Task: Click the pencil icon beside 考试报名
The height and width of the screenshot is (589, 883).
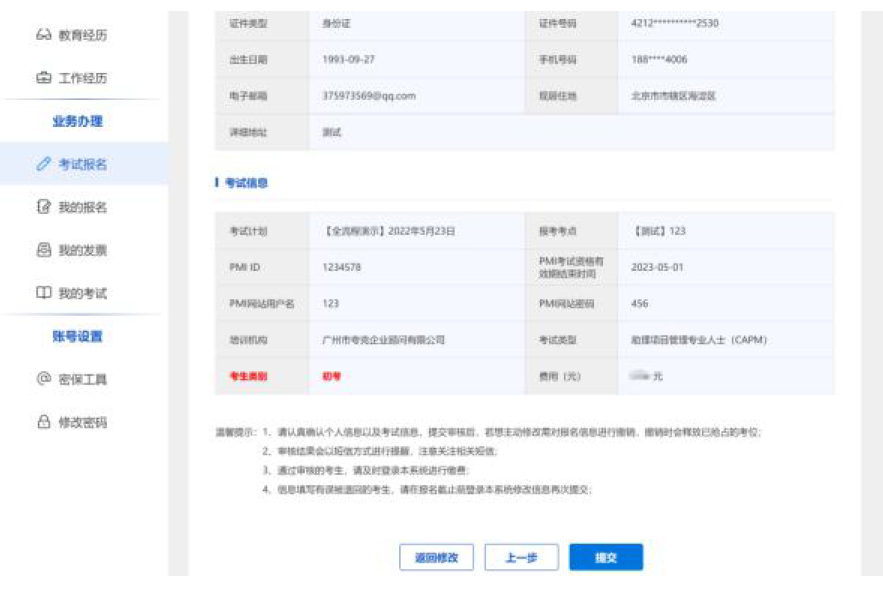Action: [43, 164]
